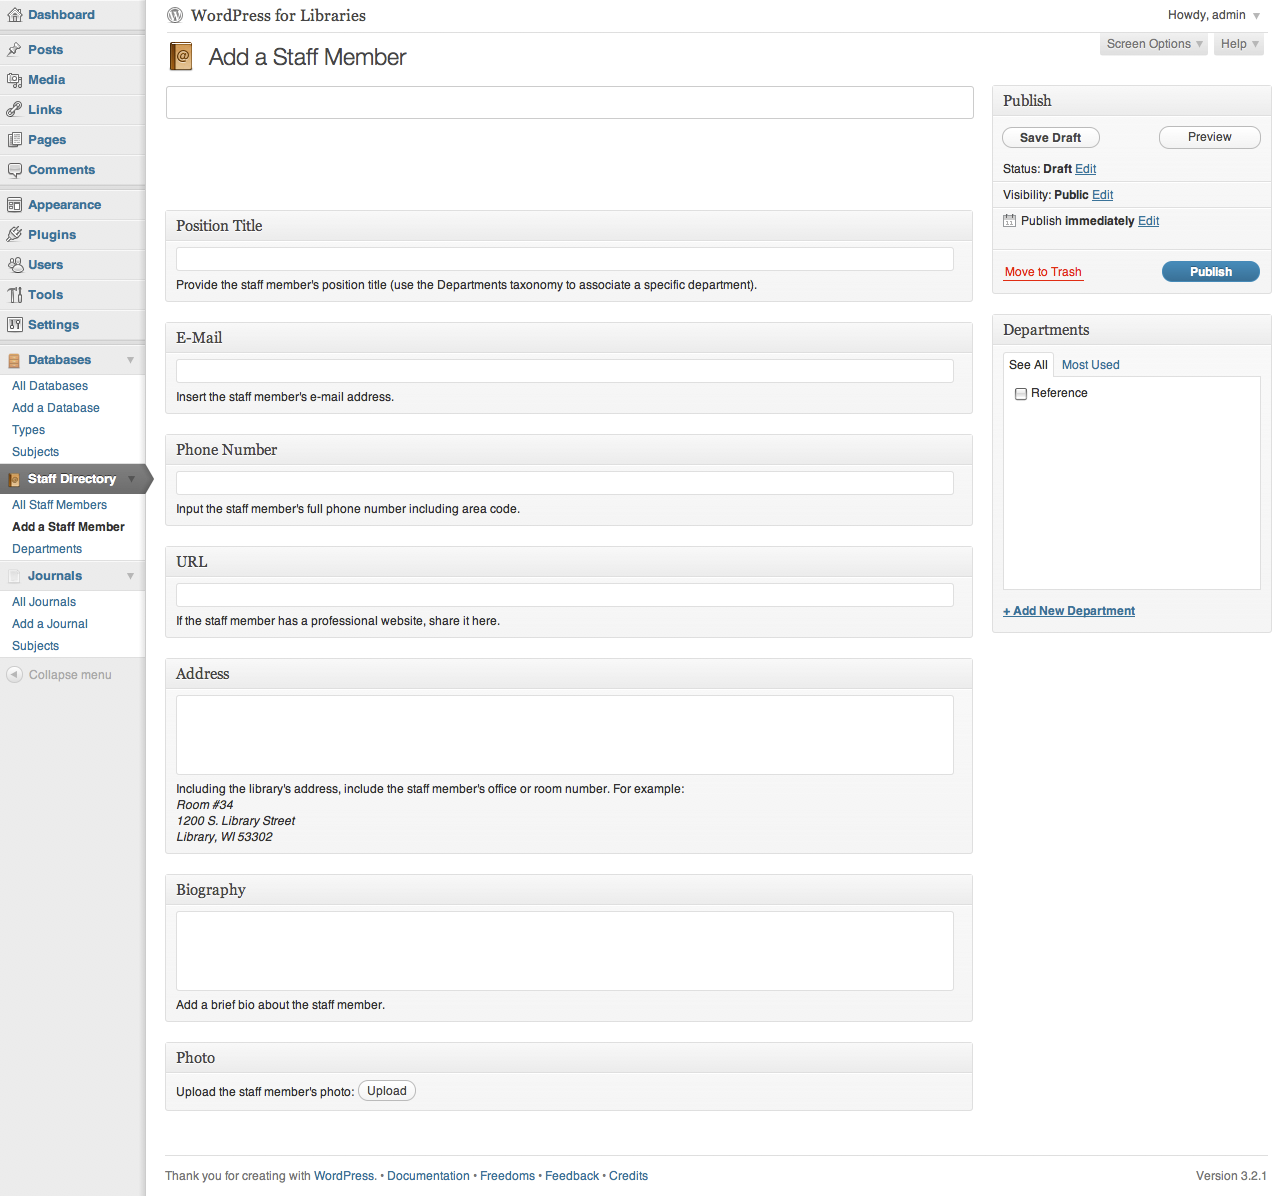Image resolution: width=1288 pixels, height=1196 pixels.
Task: Click the Tools icon in sidebar
Action: tap(14, 295)
